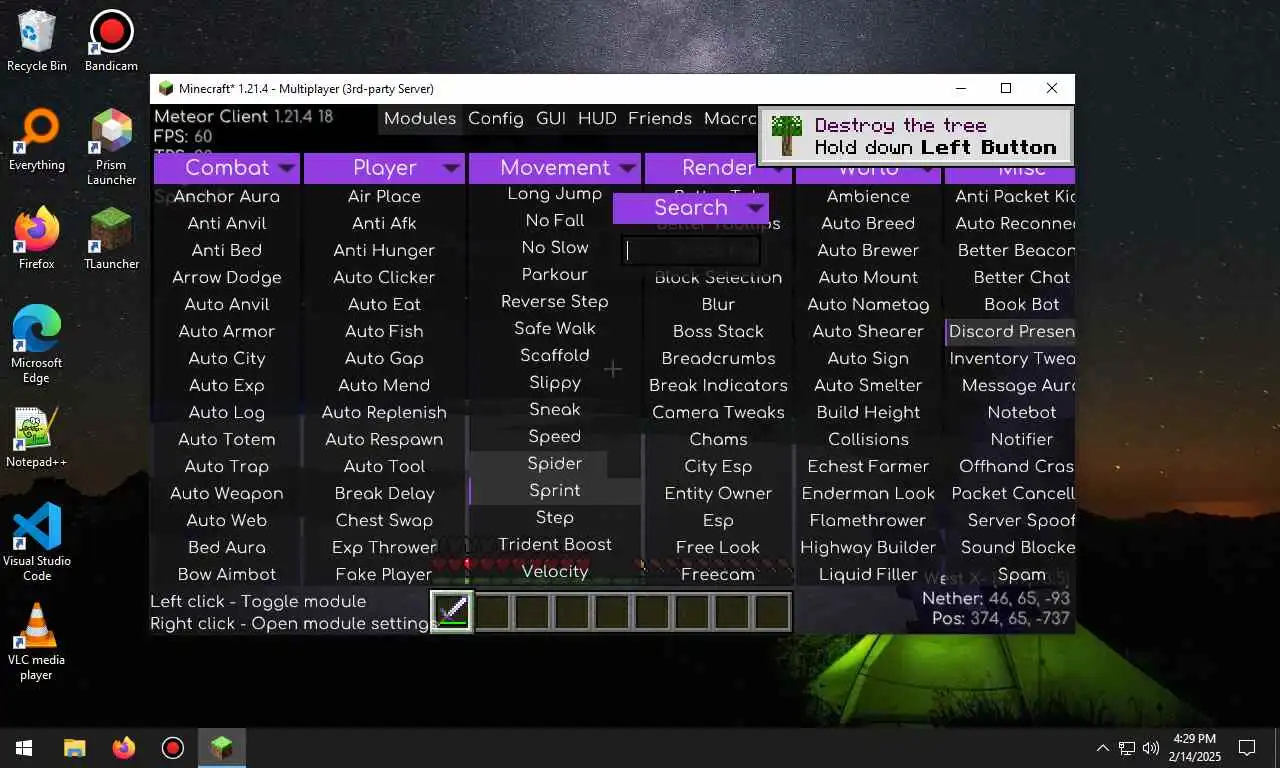Open the GUI tab
Image resolution: width=1280 pixels, height=768 pixels.
(551, 118)
